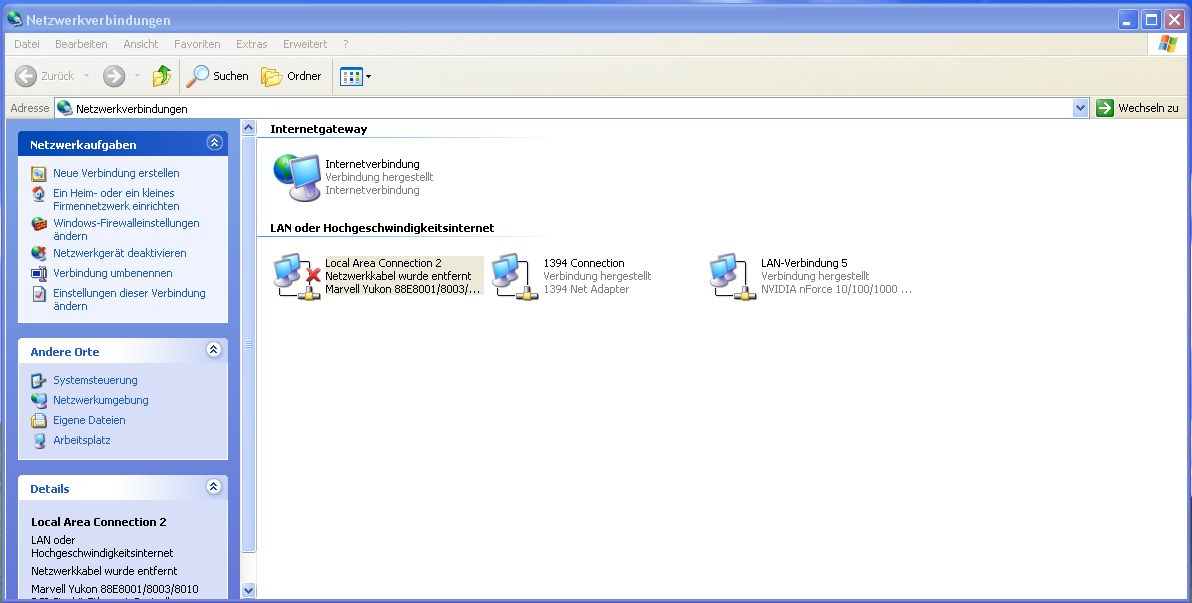1192x603 pixels.
Task: Open the Suchen search tool
Action: (x=218, y=76)
